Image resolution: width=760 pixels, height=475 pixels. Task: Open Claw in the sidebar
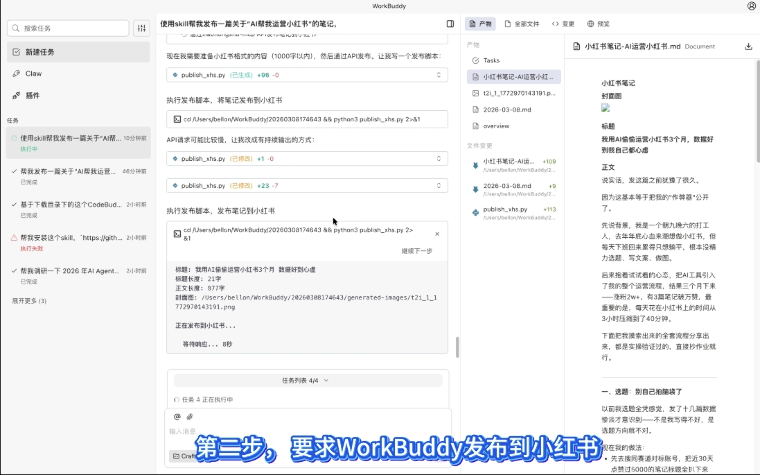coord(79,74)
